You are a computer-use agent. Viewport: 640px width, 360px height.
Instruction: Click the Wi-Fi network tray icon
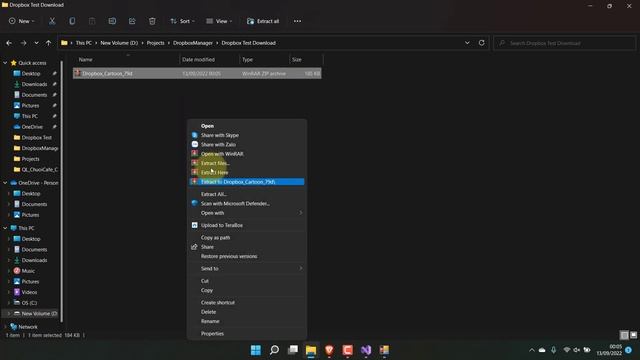click(567, 350)
